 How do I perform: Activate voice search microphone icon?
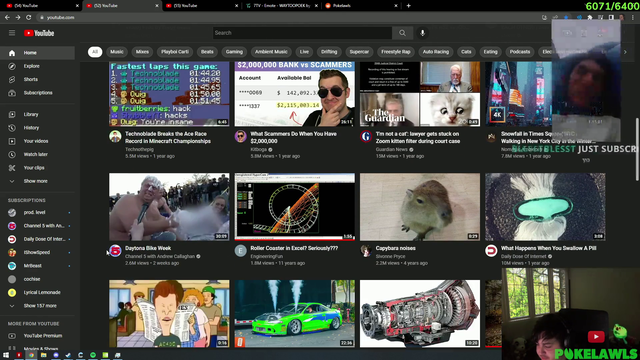point(422,33)
